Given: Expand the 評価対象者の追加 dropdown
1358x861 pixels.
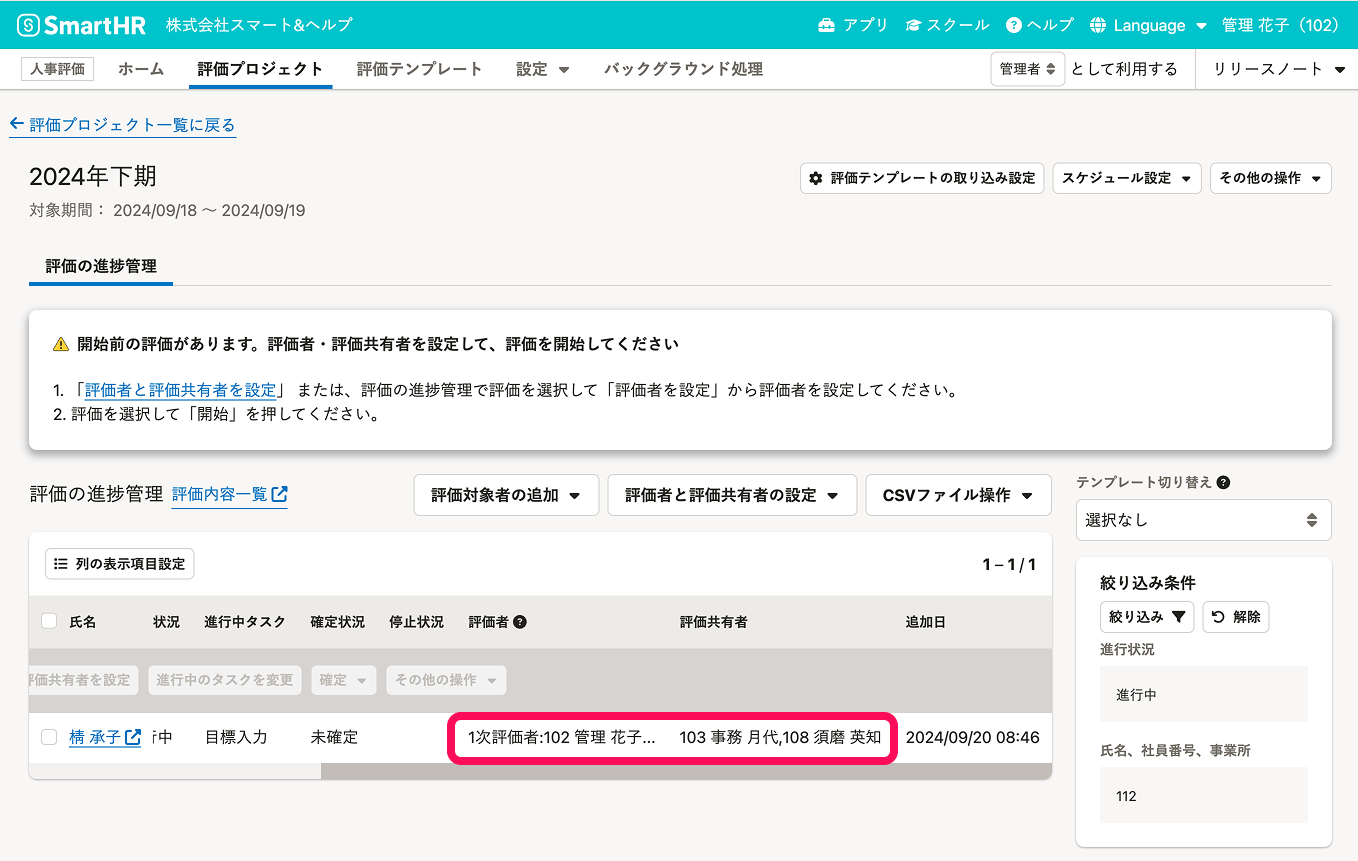Looking at the screenshot, I should tap(506, 495).
